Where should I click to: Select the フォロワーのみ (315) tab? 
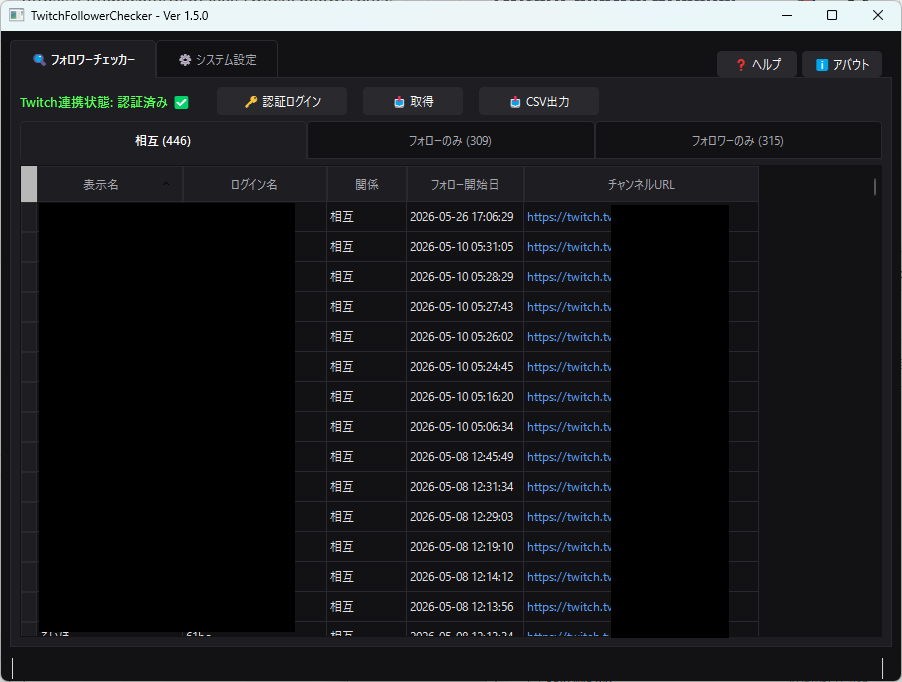[x=738, y=140]
